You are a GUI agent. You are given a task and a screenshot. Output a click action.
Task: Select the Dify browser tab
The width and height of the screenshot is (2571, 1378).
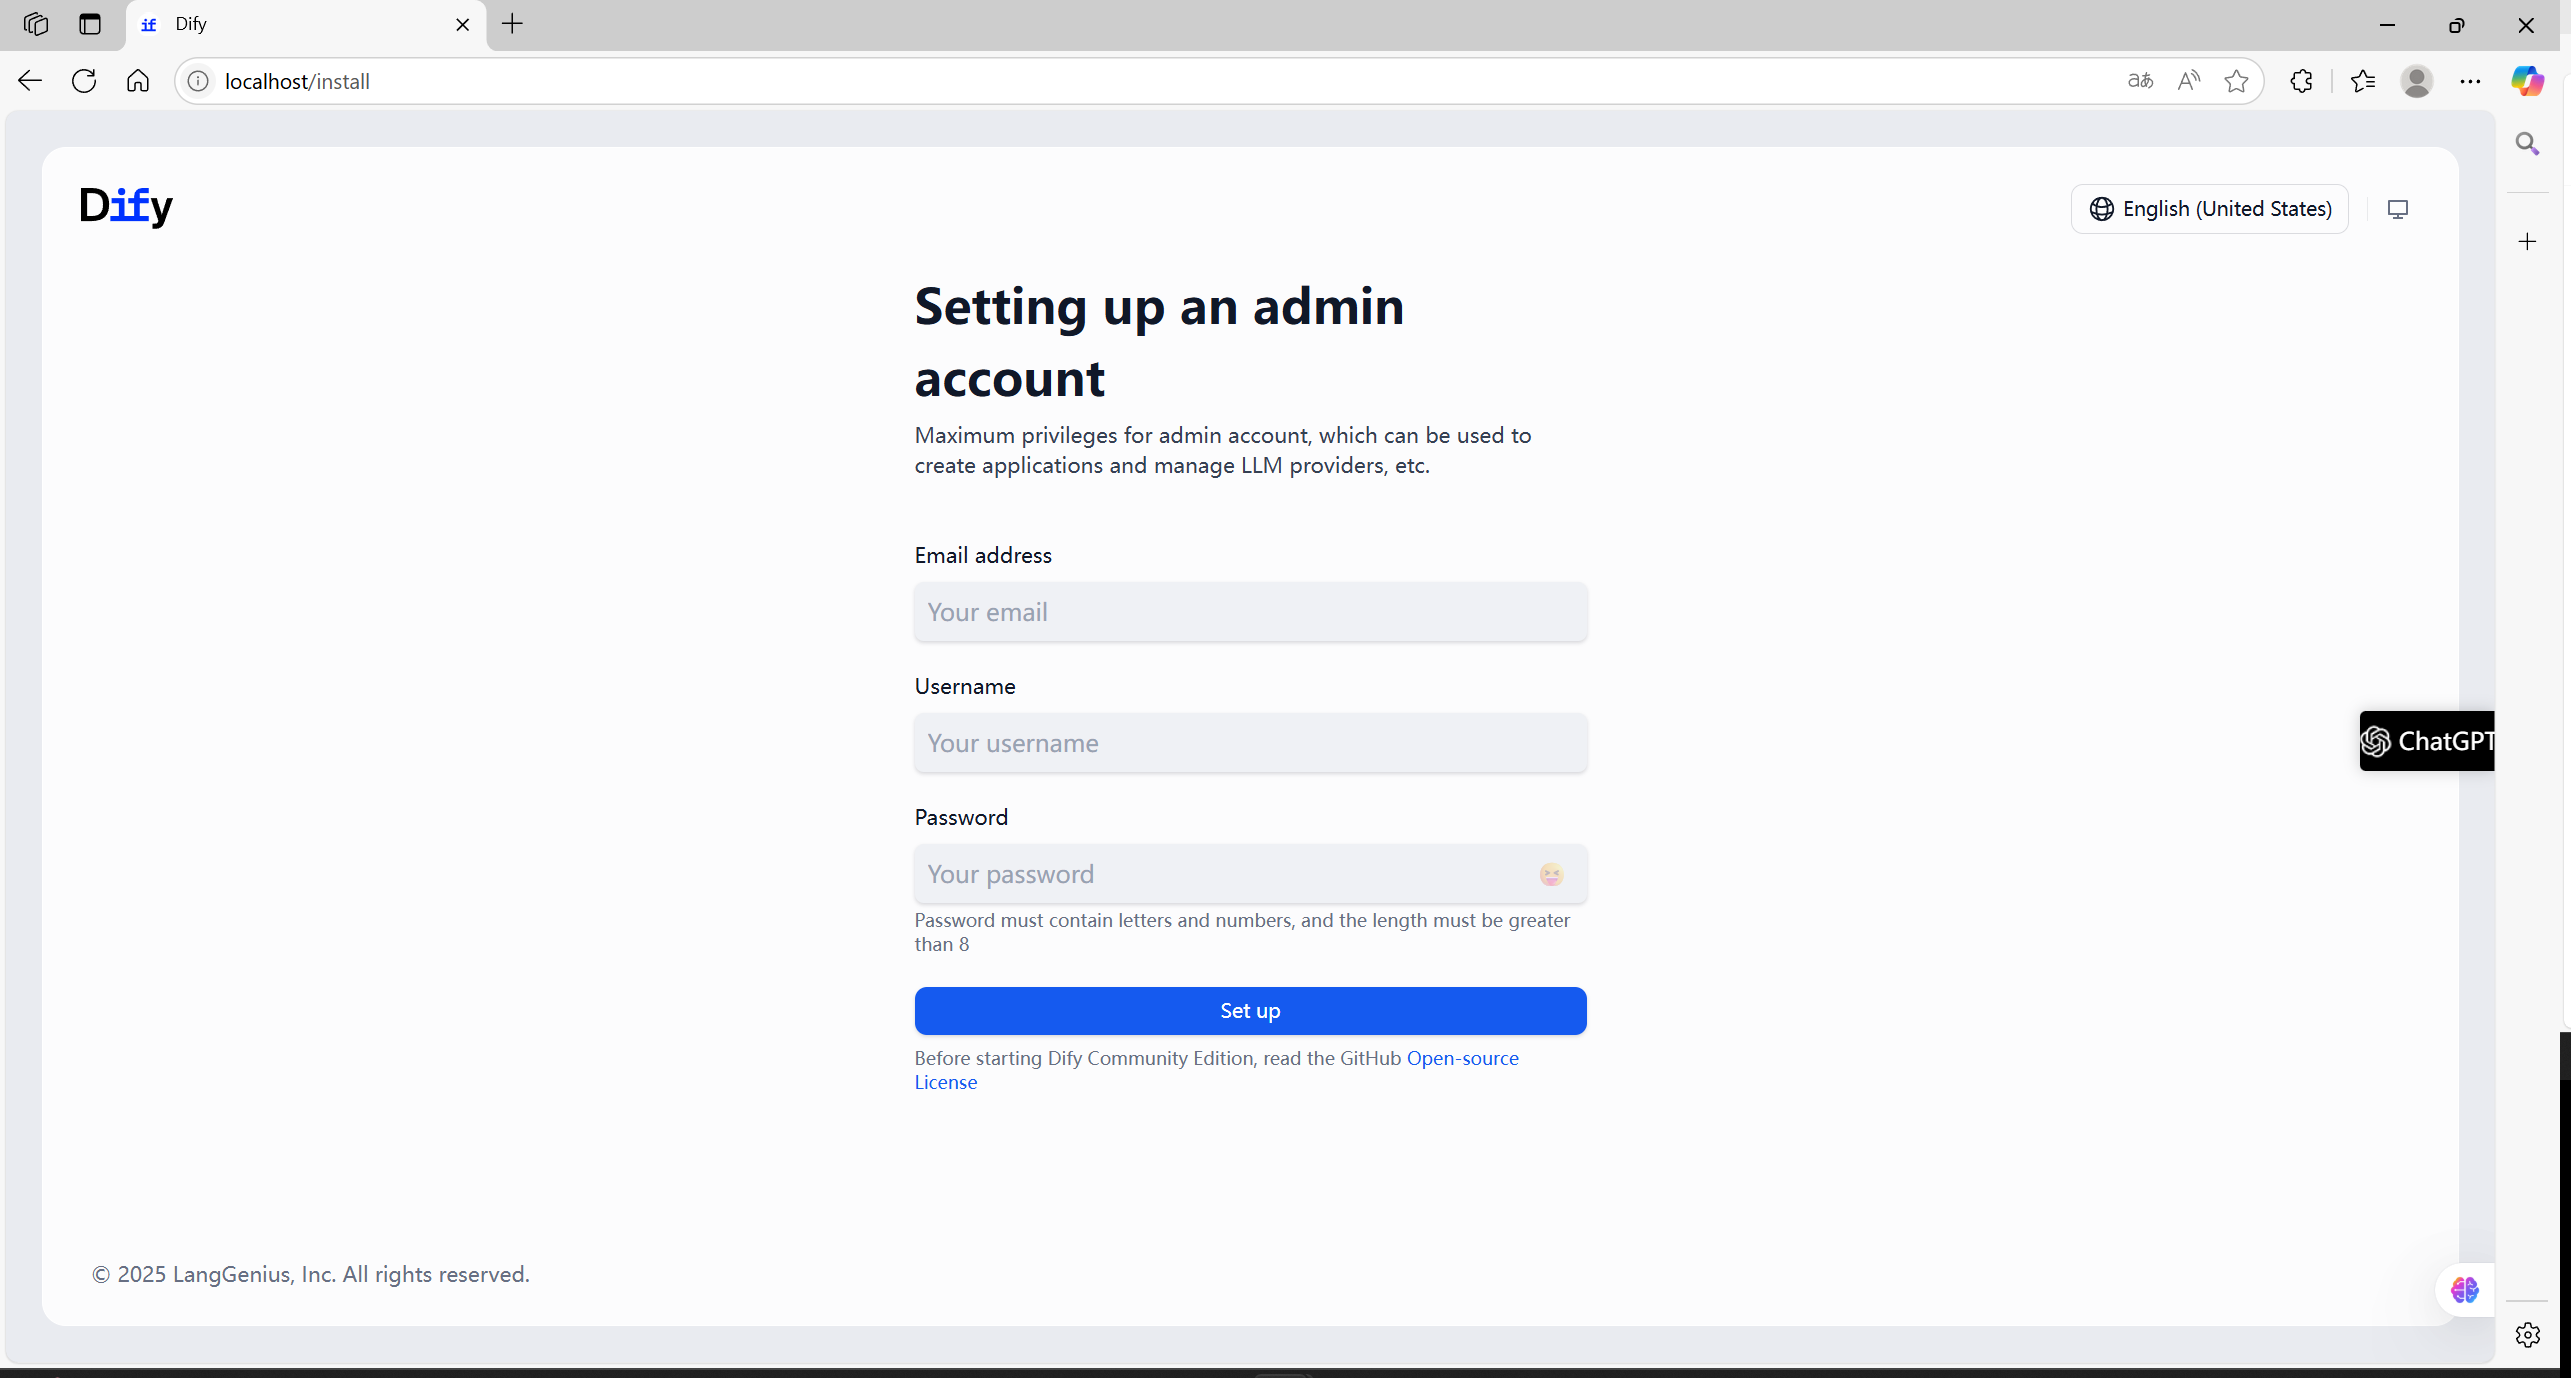coord(300,24)
